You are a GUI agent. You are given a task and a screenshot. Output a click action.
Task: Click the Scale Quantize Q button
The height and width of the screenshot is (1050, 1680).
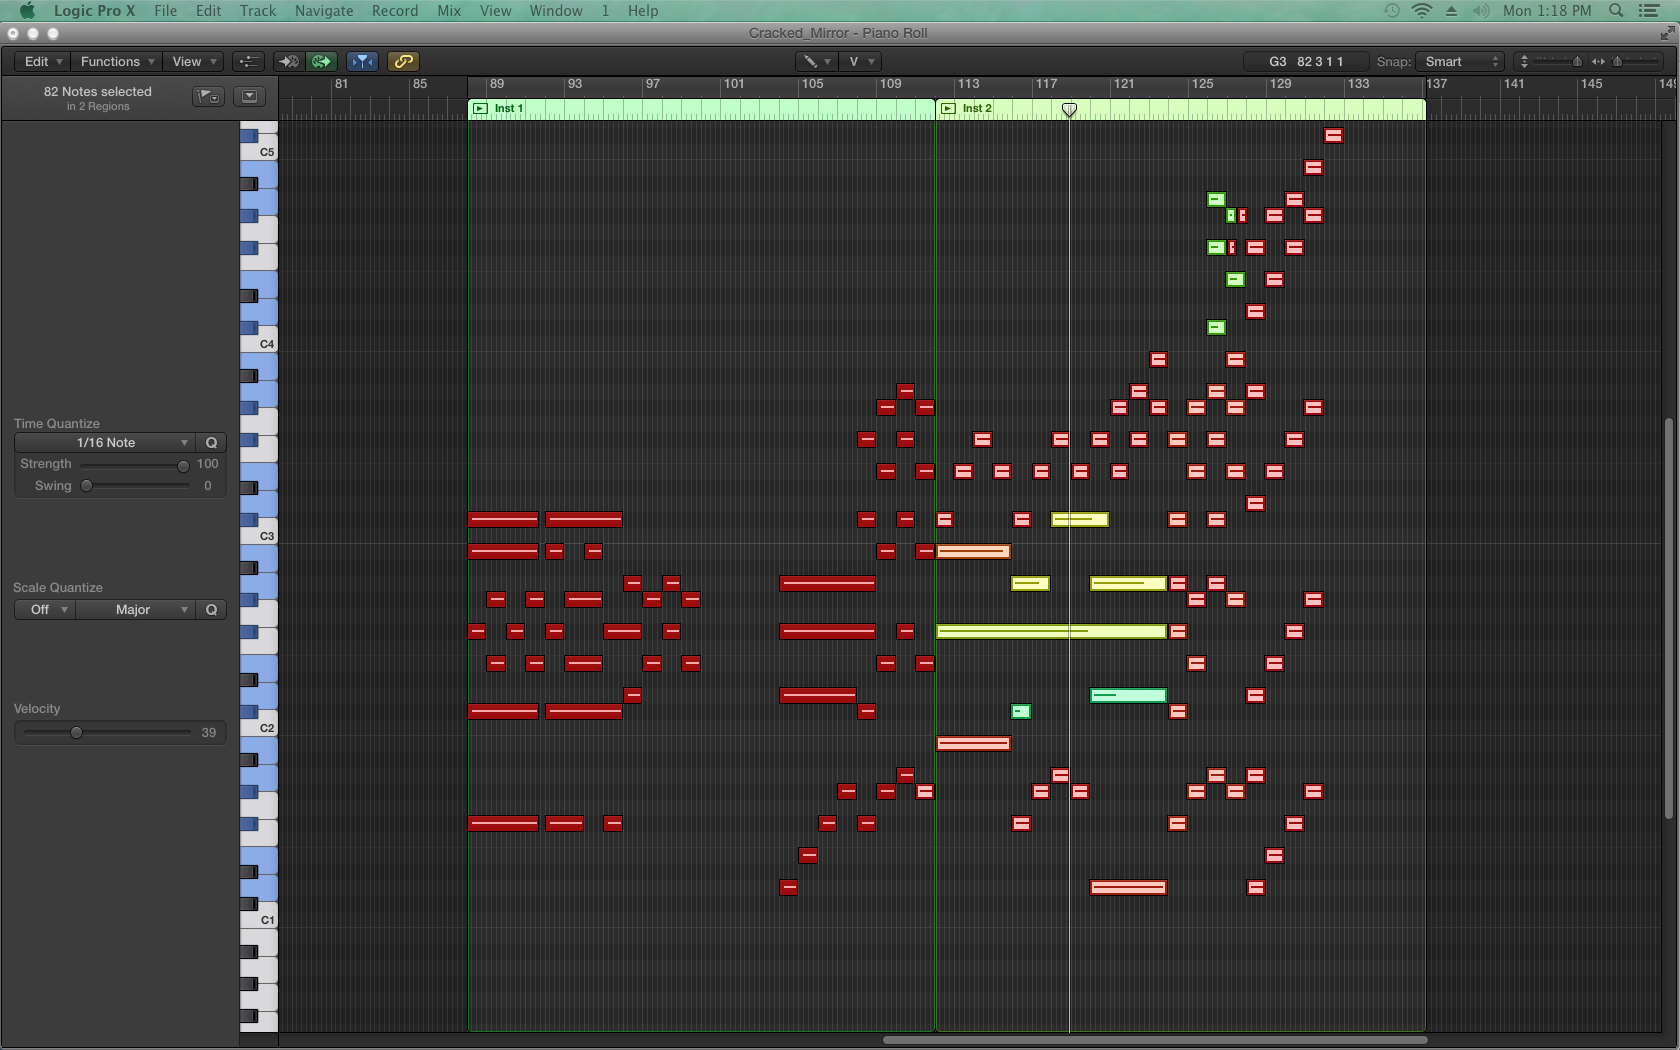tap(211, 610)
